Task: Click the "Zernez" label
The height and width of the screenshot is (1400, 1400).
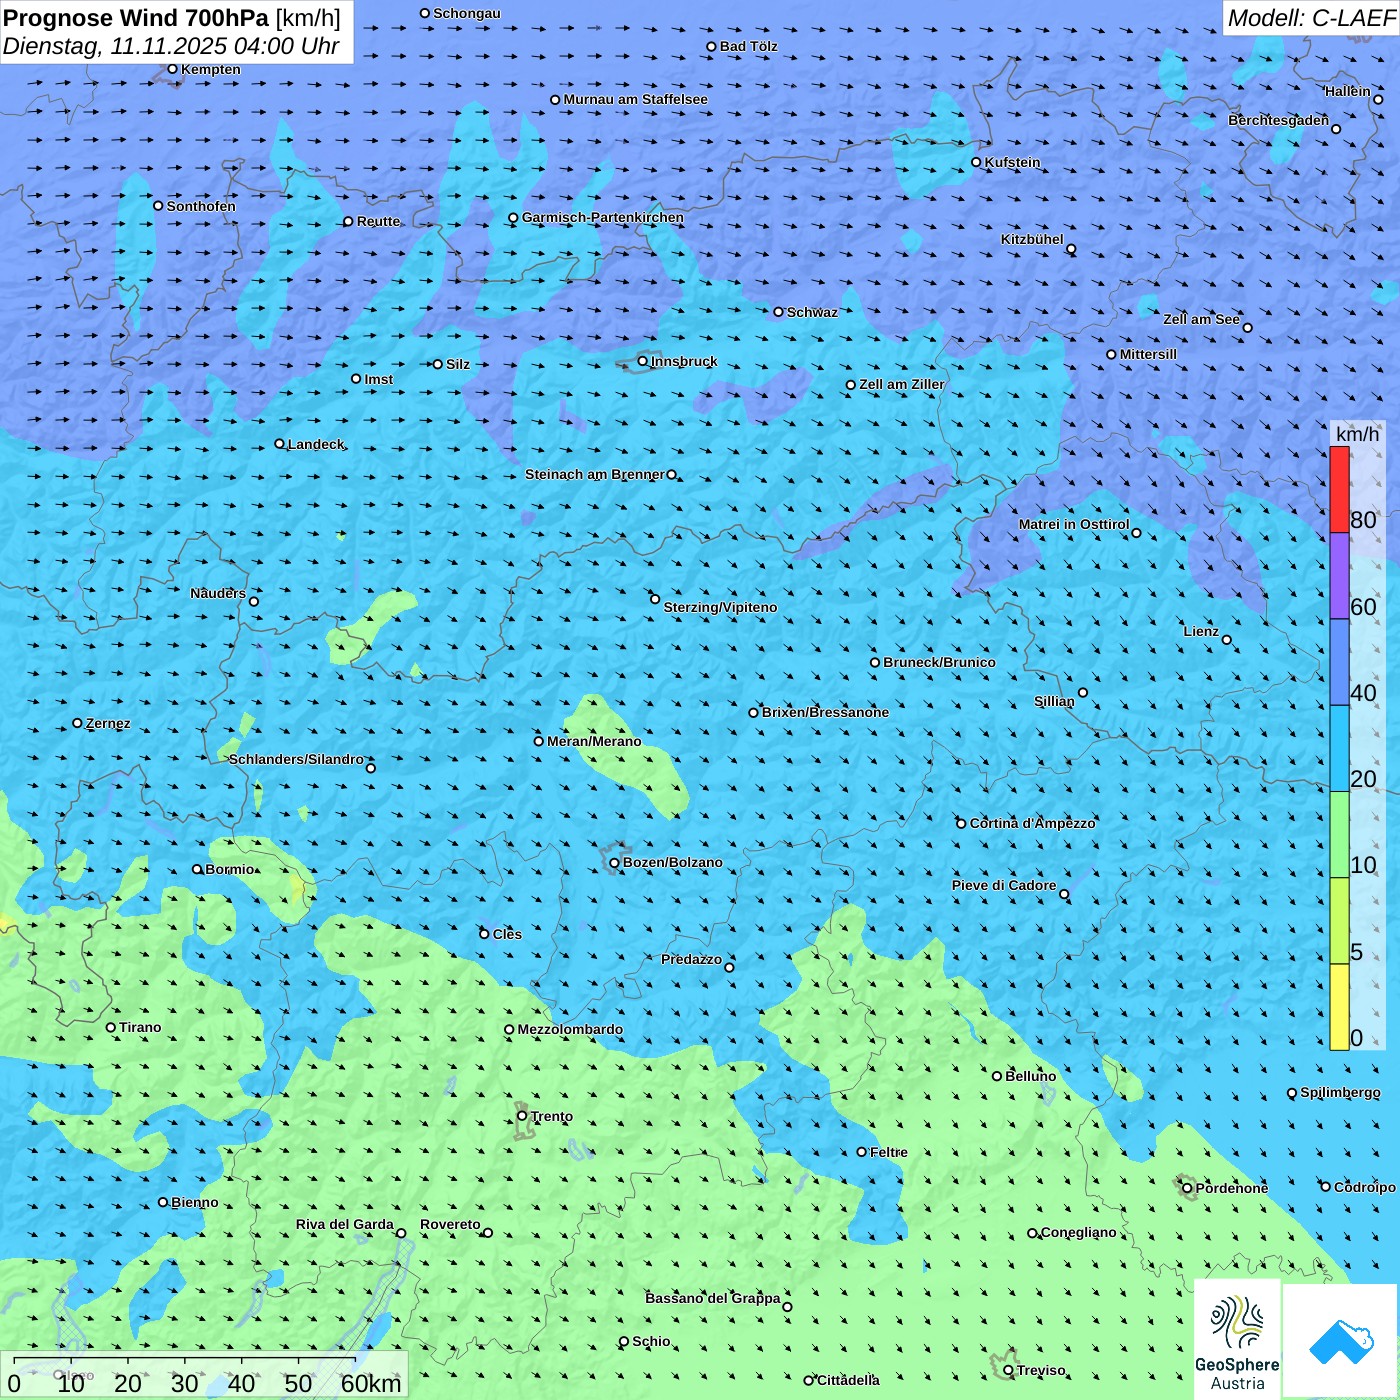Action: 108,723
